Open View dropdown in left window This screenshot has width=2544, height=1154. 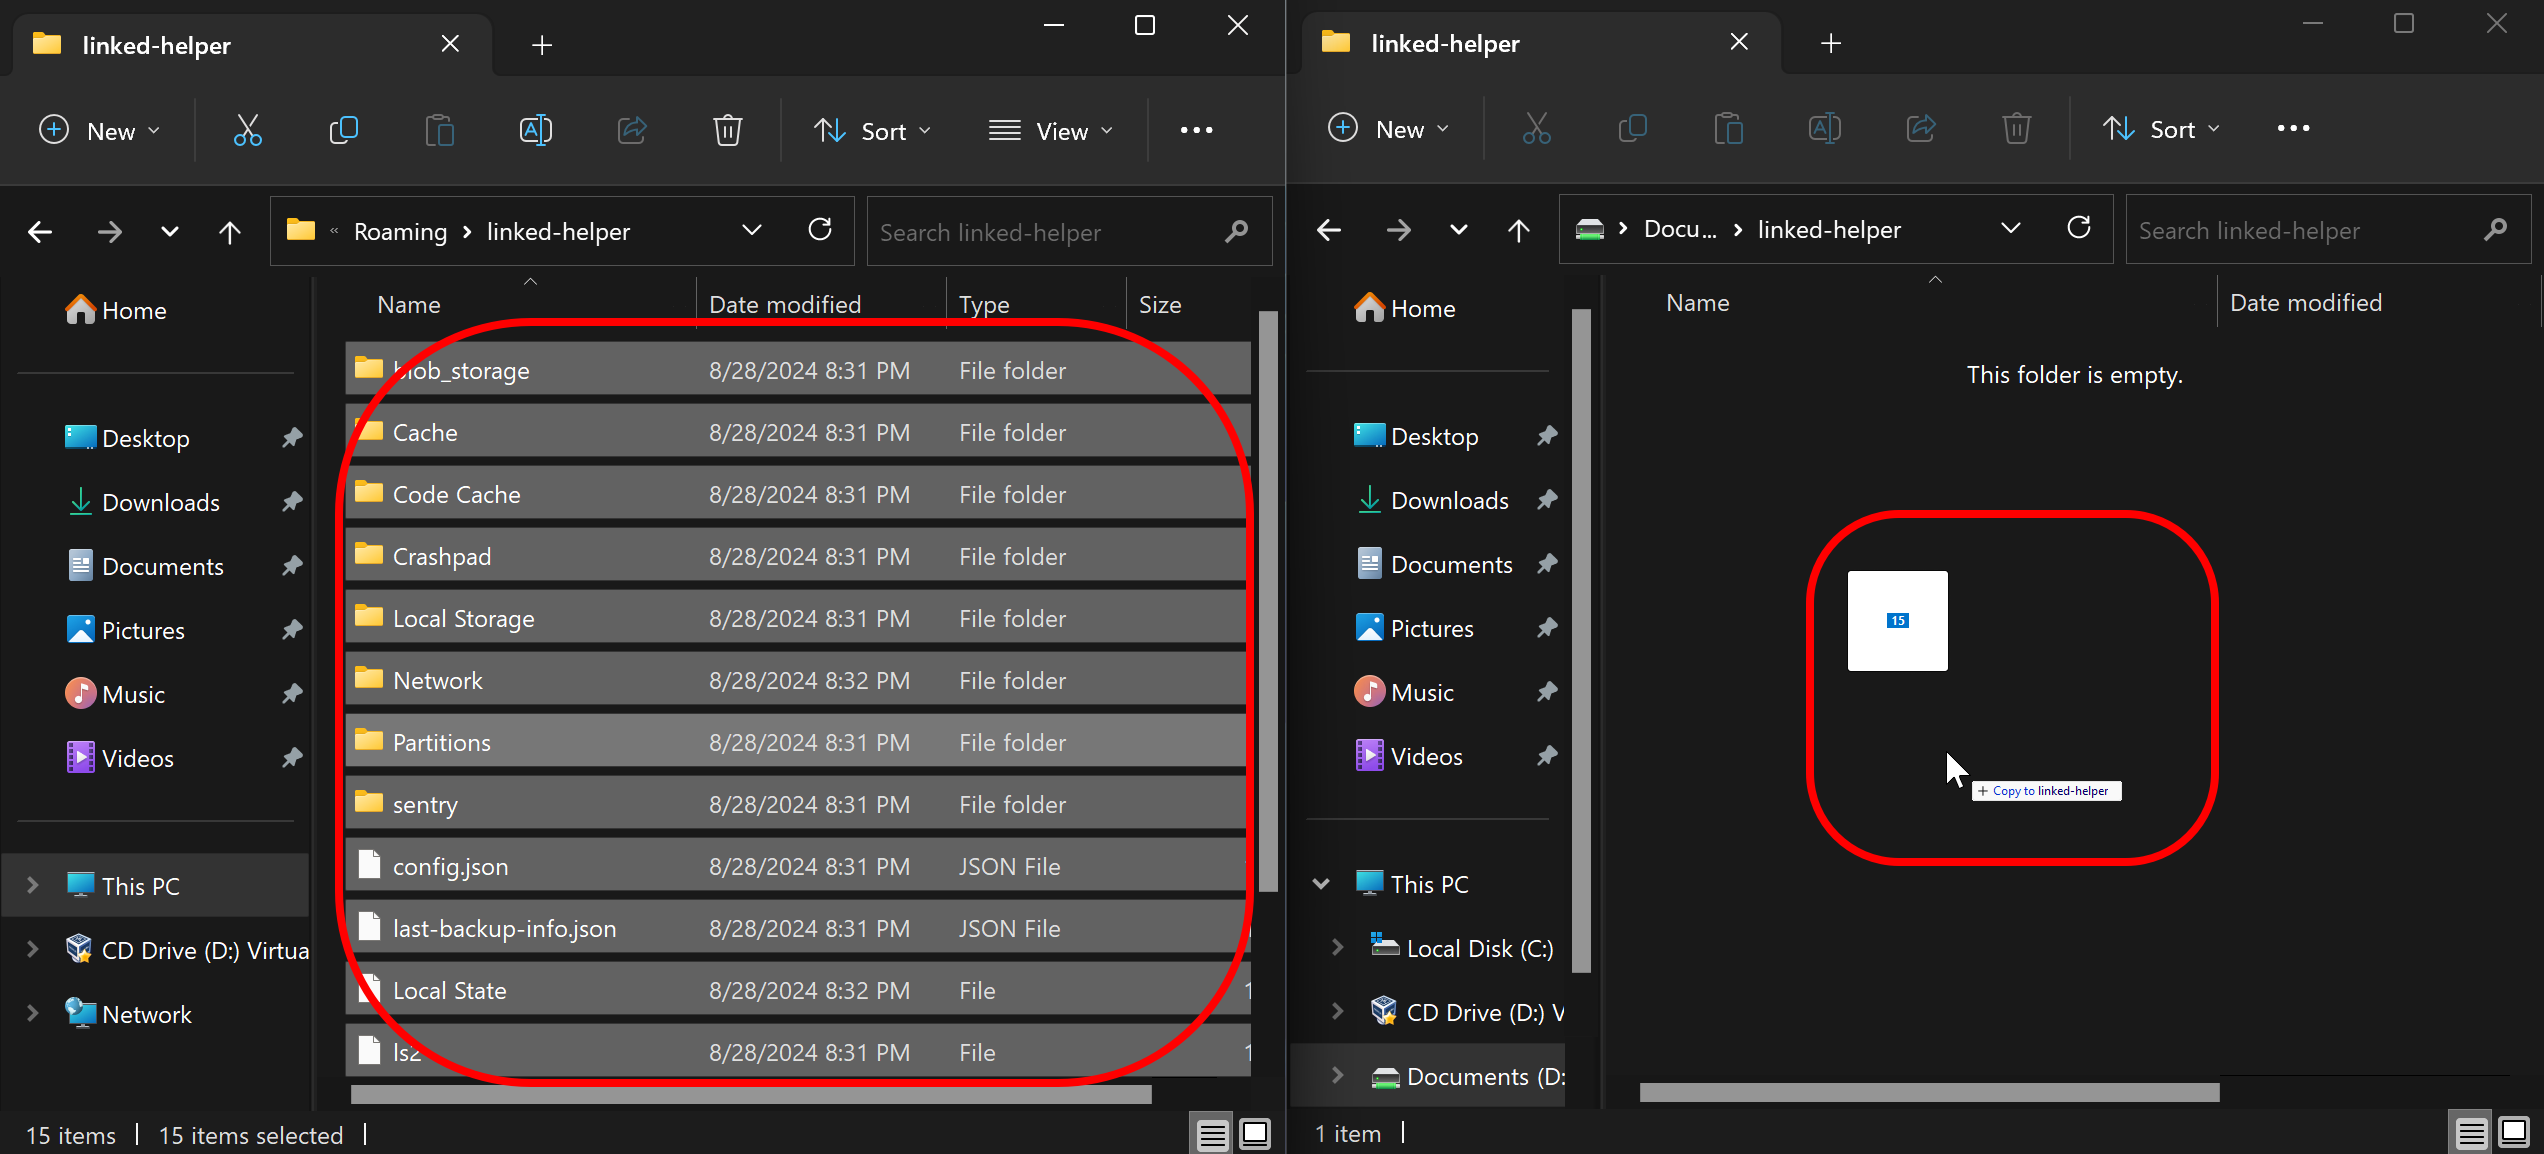pos(1050,130)
